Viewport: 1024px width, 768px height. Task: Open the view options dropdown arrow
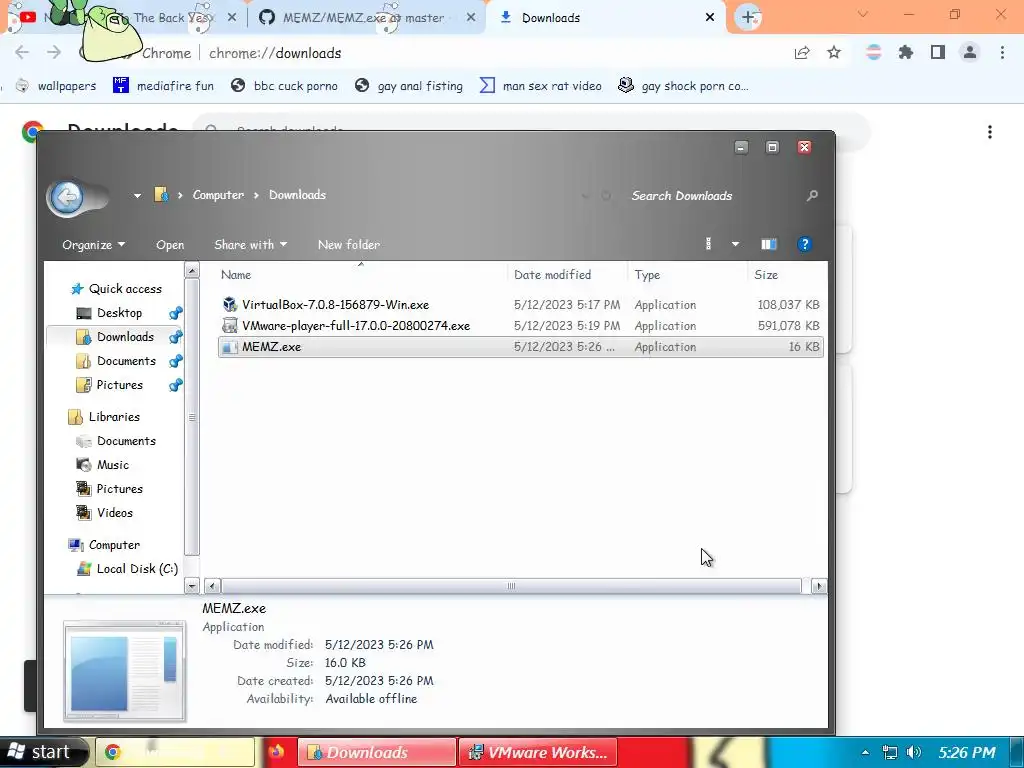coord(735,244)
